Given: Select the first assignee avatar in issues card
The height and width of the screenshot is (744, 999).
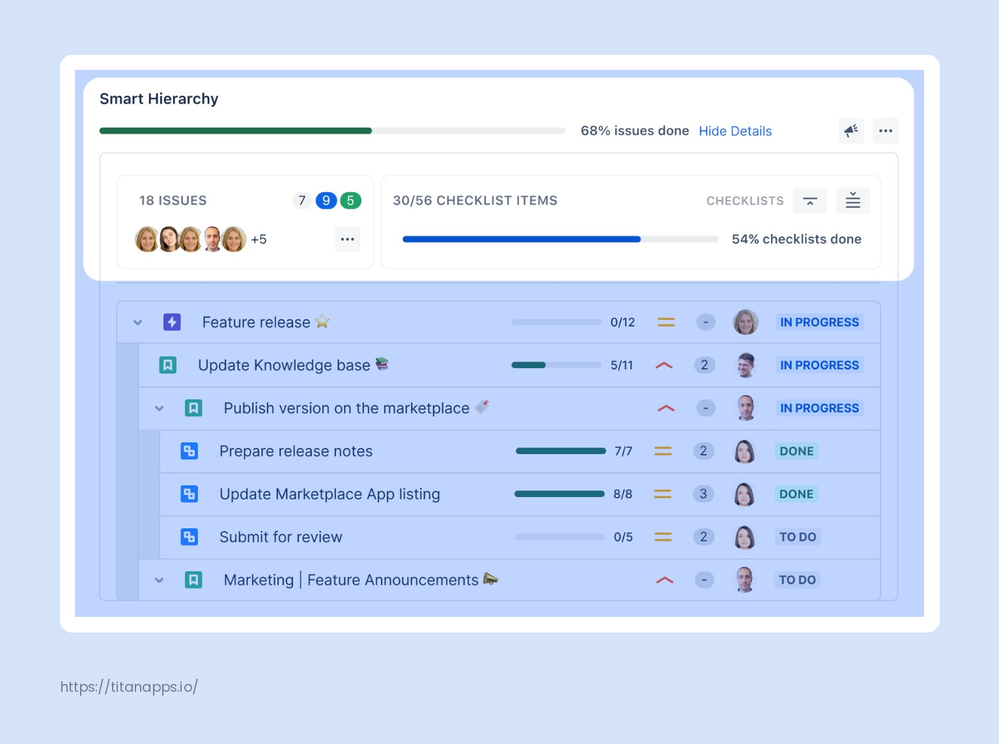Looking at the screenshot, I should pyautogui.click(x=147, y=240).
